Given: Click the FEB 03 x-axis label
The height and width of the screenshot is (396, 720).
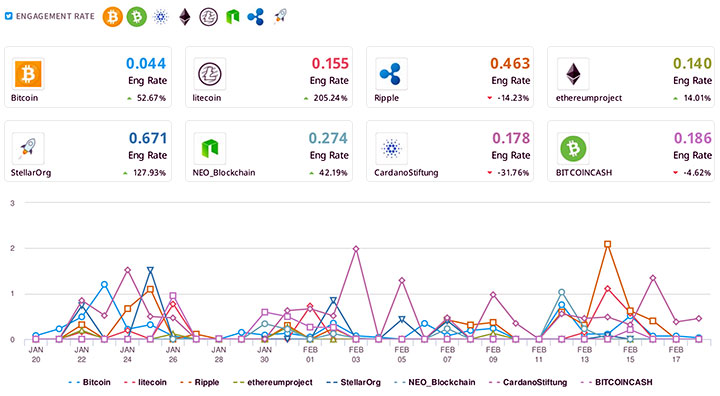Looking at the screenshot, I should tap(356, 354).
